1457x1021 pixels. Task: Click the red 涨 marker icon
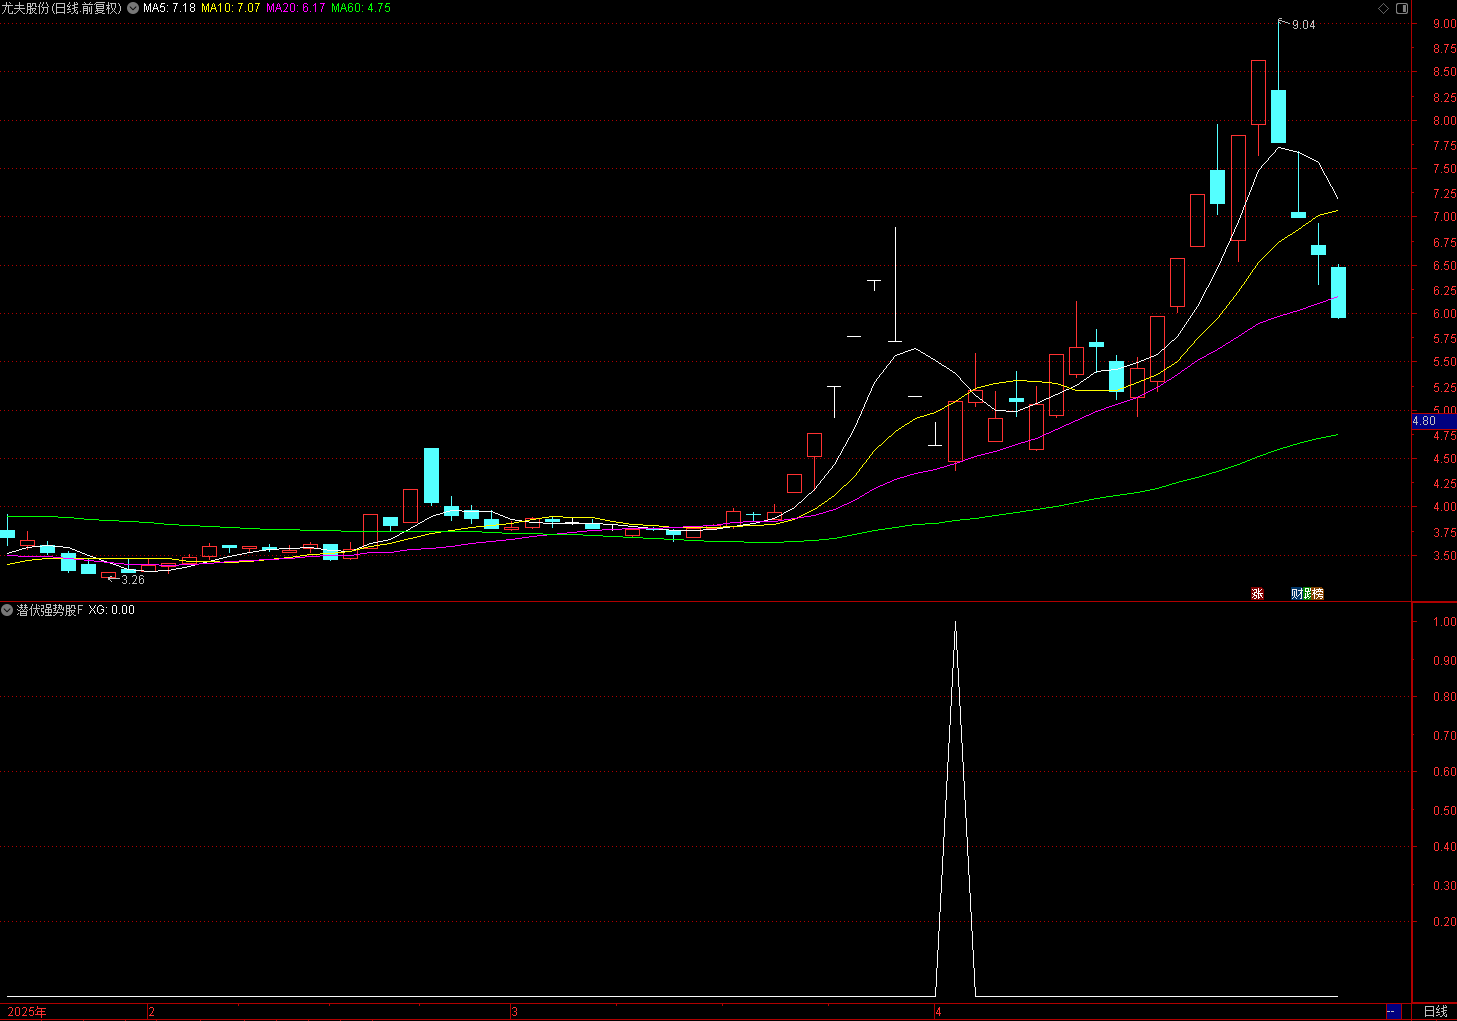[x=1257, y=594]
